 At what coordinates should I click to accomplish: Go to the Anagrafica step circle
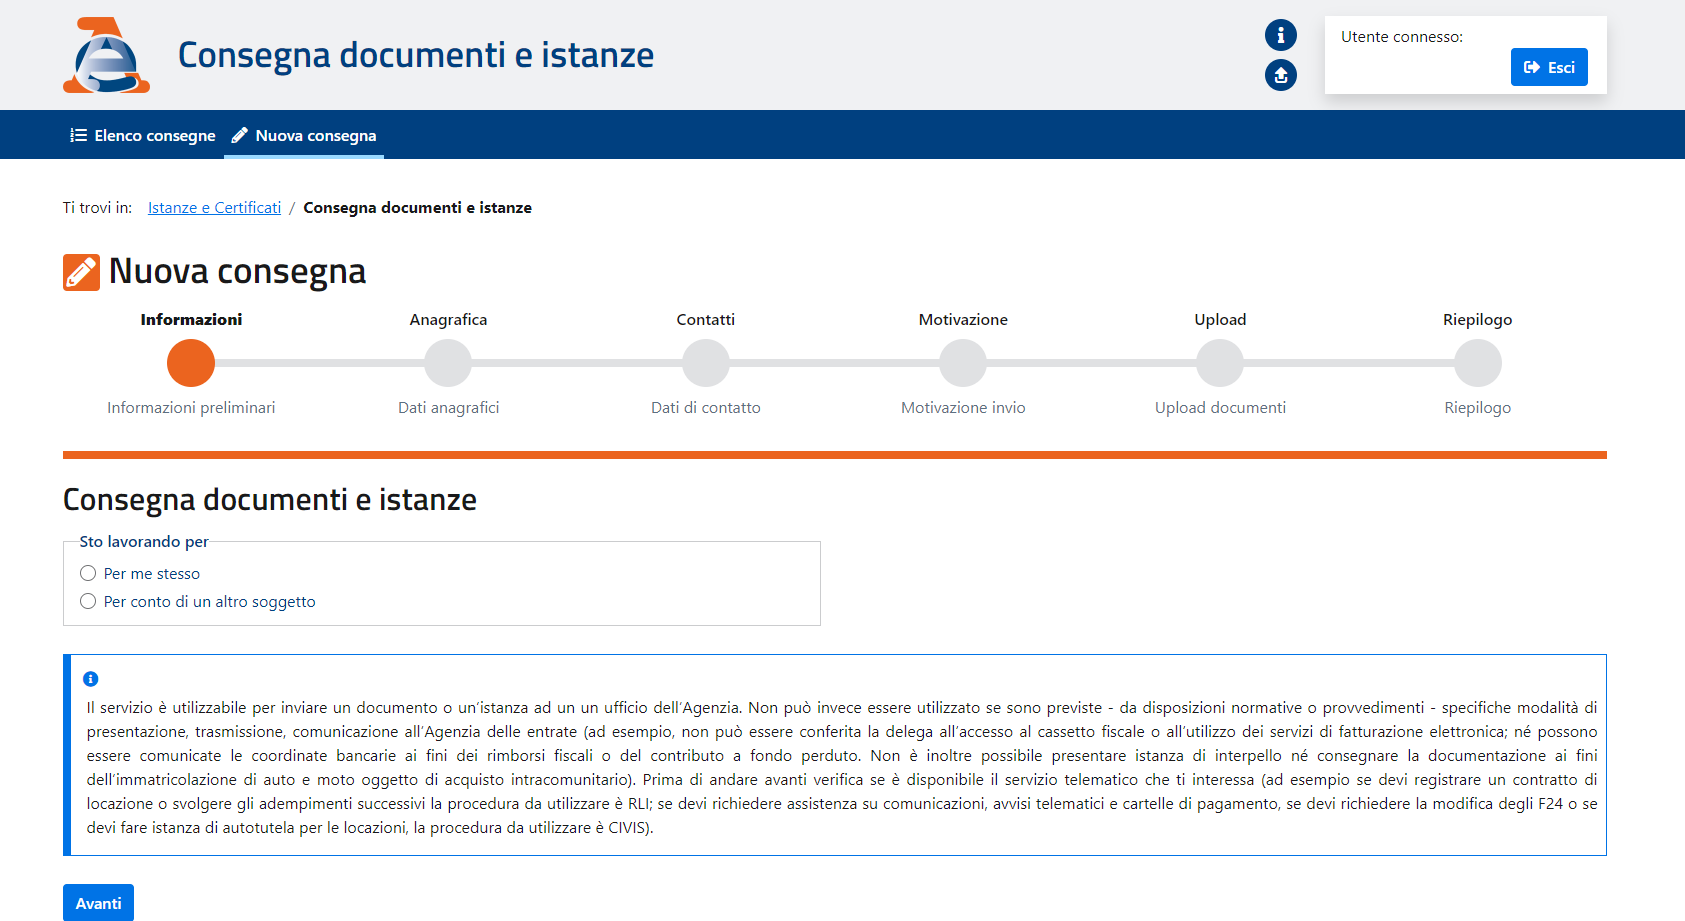(x=448, y=363)
